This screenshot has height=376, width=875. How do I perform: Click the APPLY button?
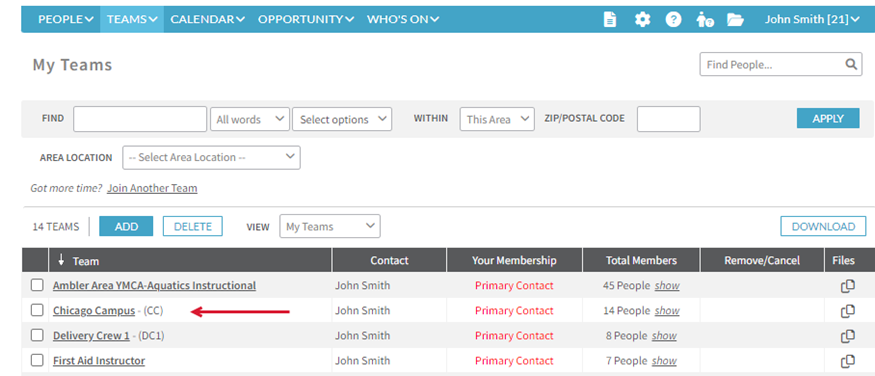(x=828, y=118)
